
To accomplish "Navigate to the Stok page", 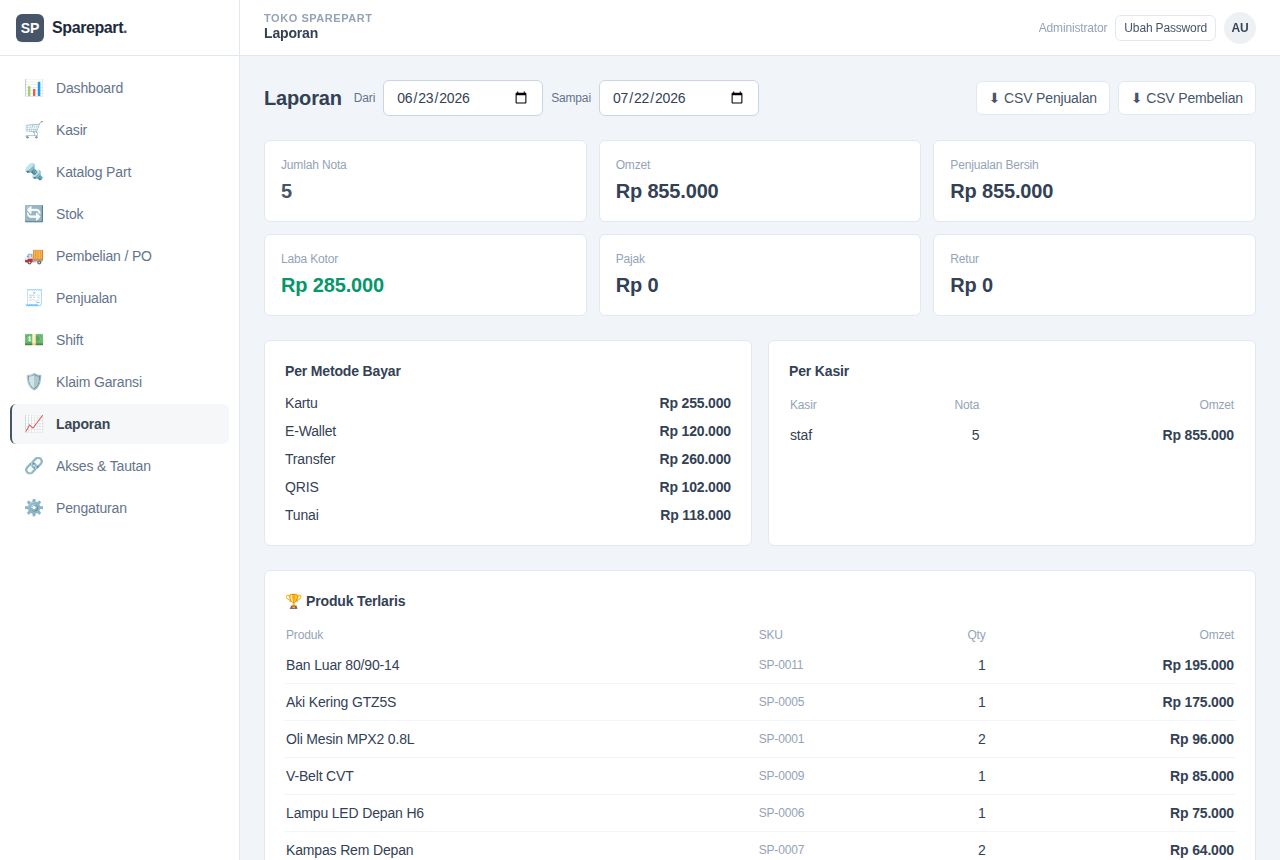I will (x=119, y=214).
